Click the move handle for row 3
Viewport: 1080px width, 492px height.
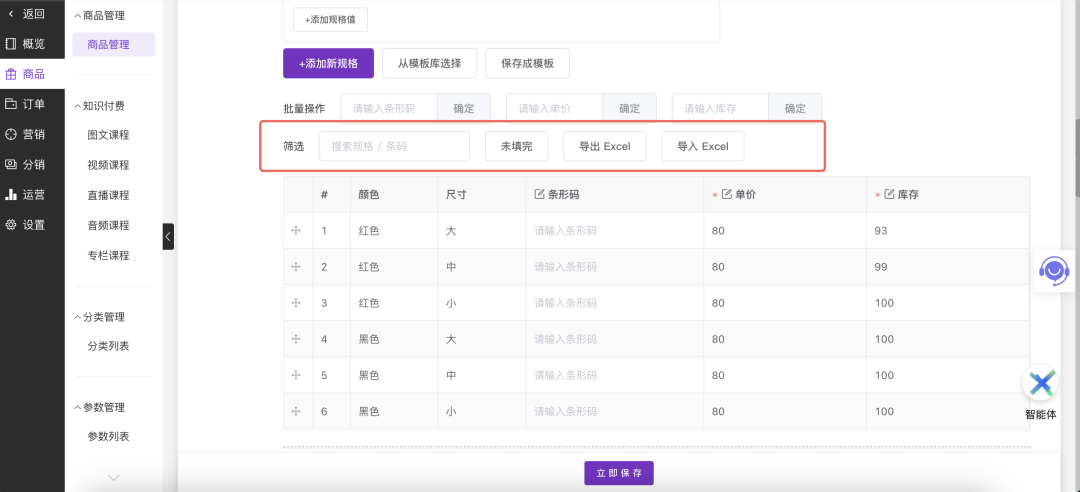pos(296,303)
